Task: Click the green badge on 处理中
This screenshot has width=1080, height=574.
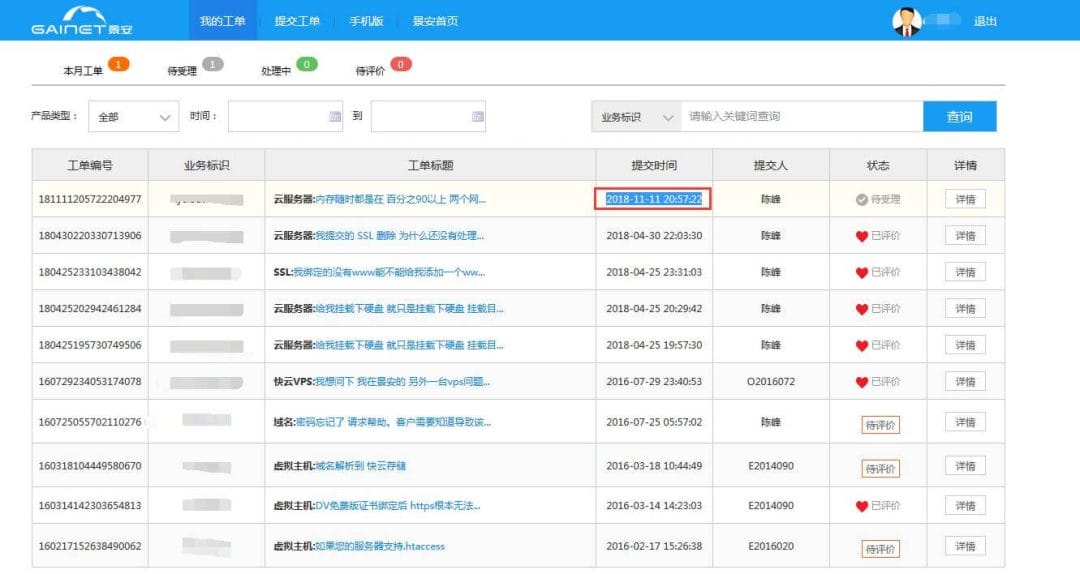Action: [x=306, y=65]
